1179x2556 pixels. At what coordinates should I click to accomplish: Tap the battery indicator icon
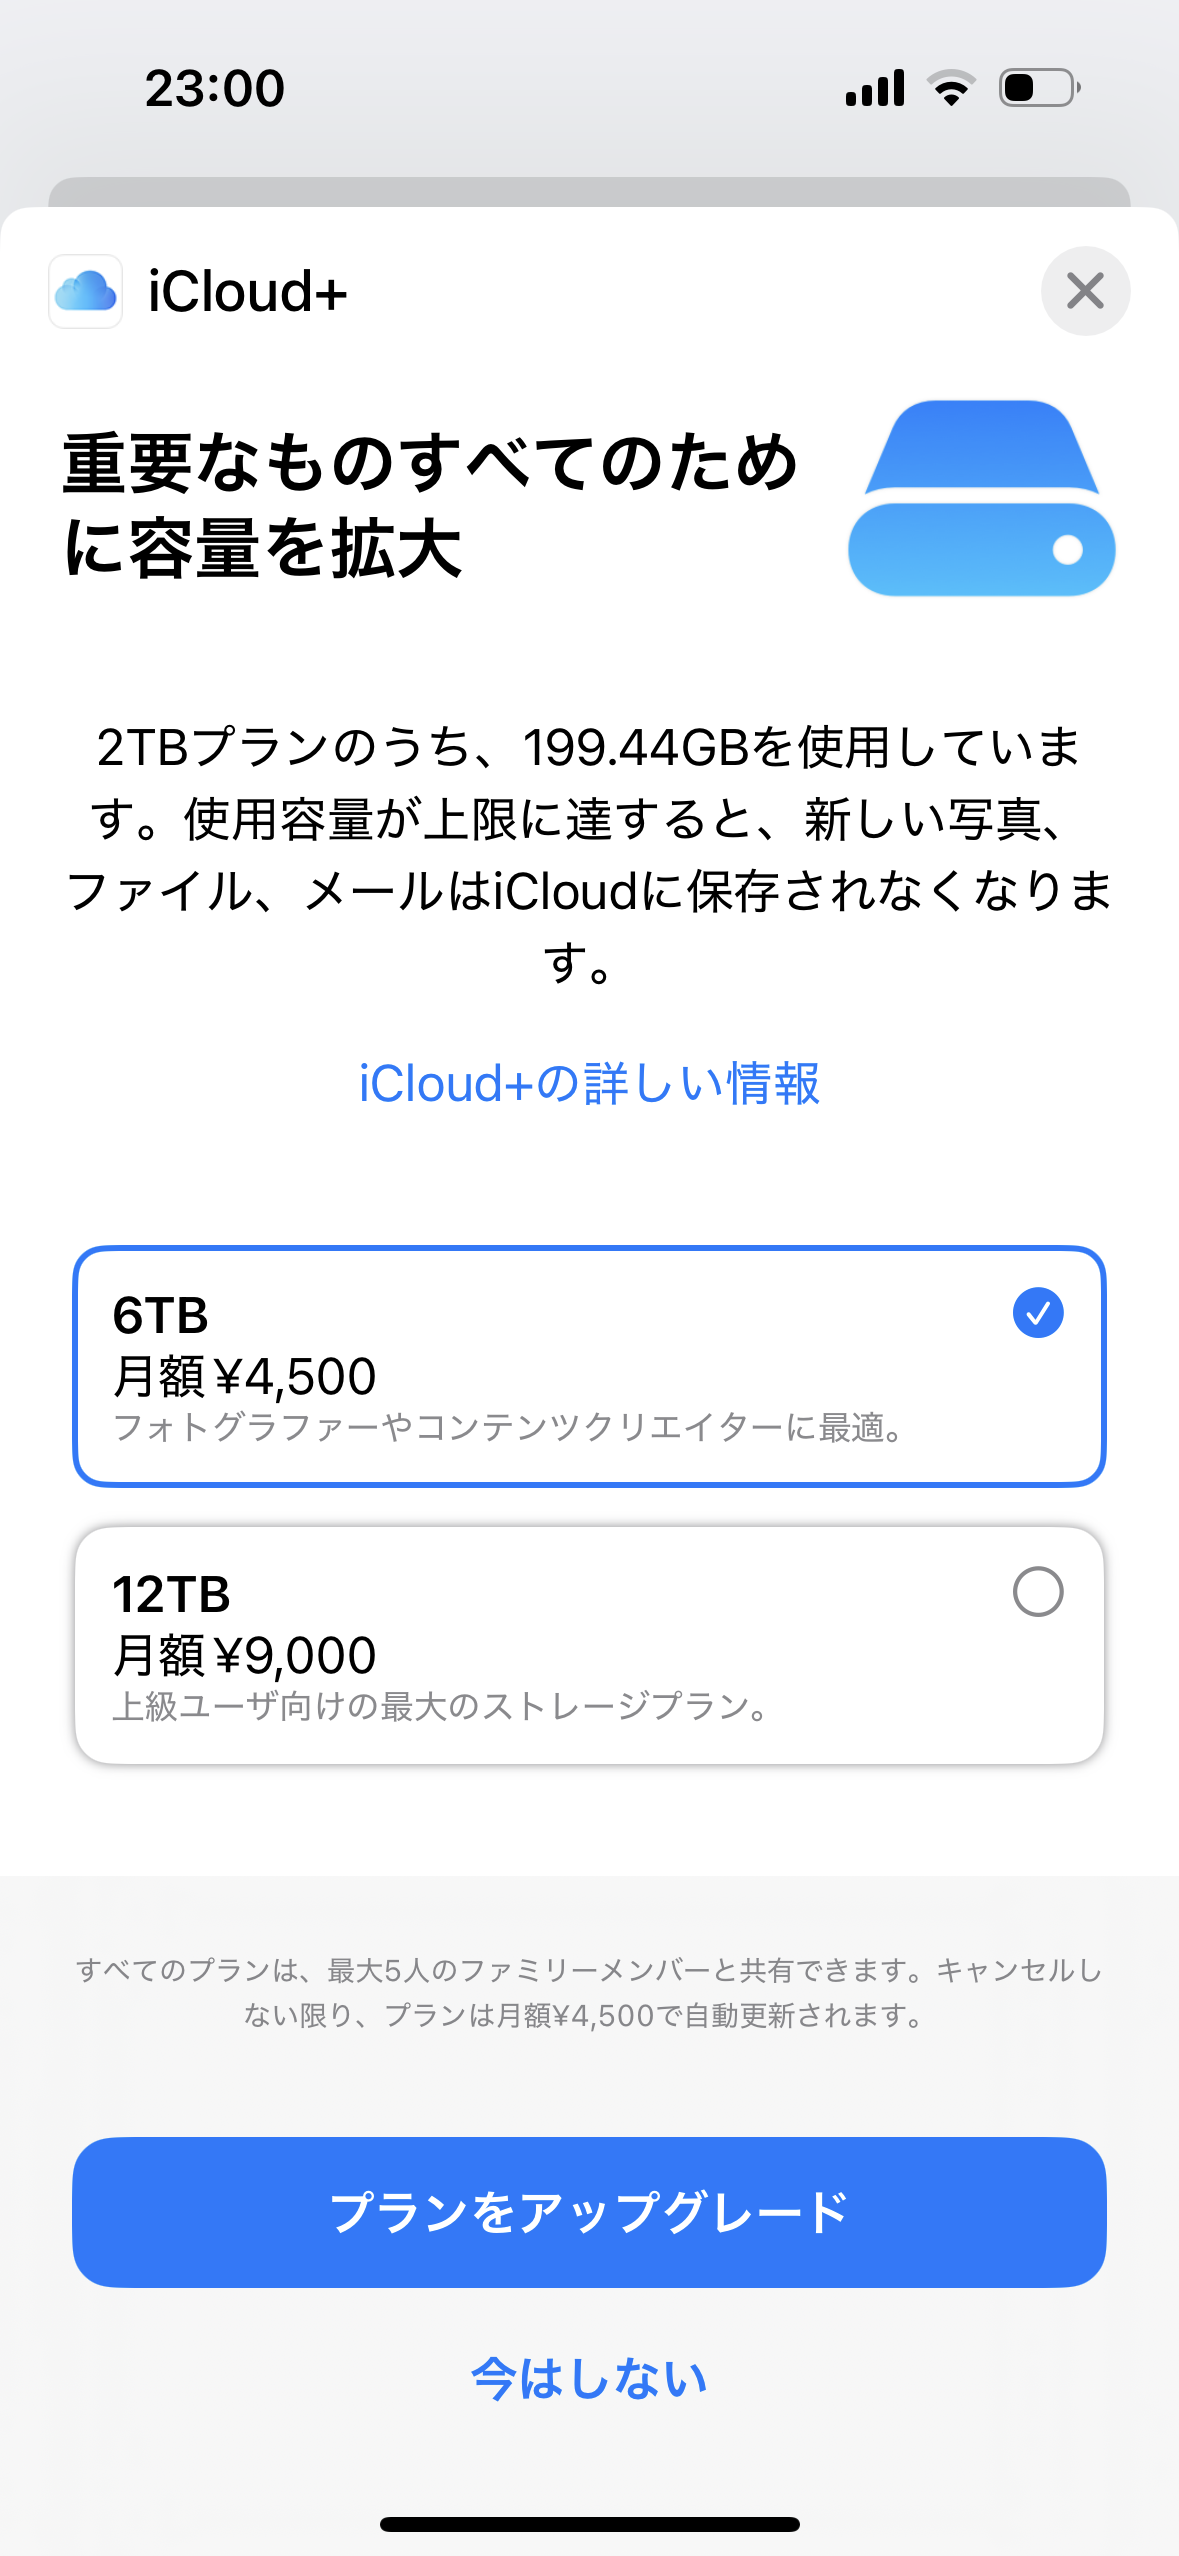click(x=1039, y=88)
